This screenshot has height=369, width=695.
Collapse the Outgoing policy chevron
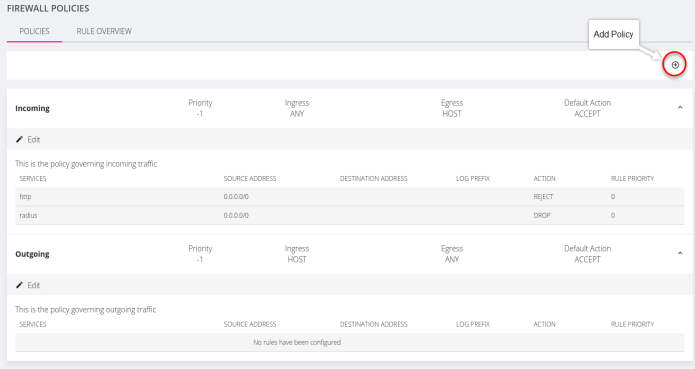tap(680, 253)
